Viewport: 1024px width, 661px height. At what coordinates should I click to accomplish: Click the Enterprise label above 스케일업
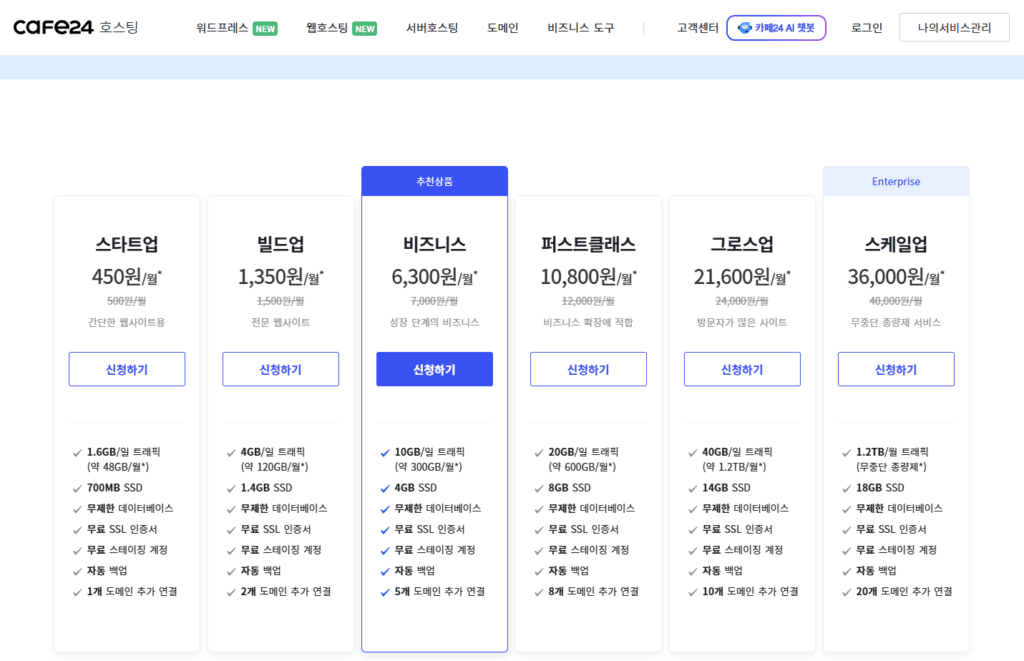[x=896, y=182]
